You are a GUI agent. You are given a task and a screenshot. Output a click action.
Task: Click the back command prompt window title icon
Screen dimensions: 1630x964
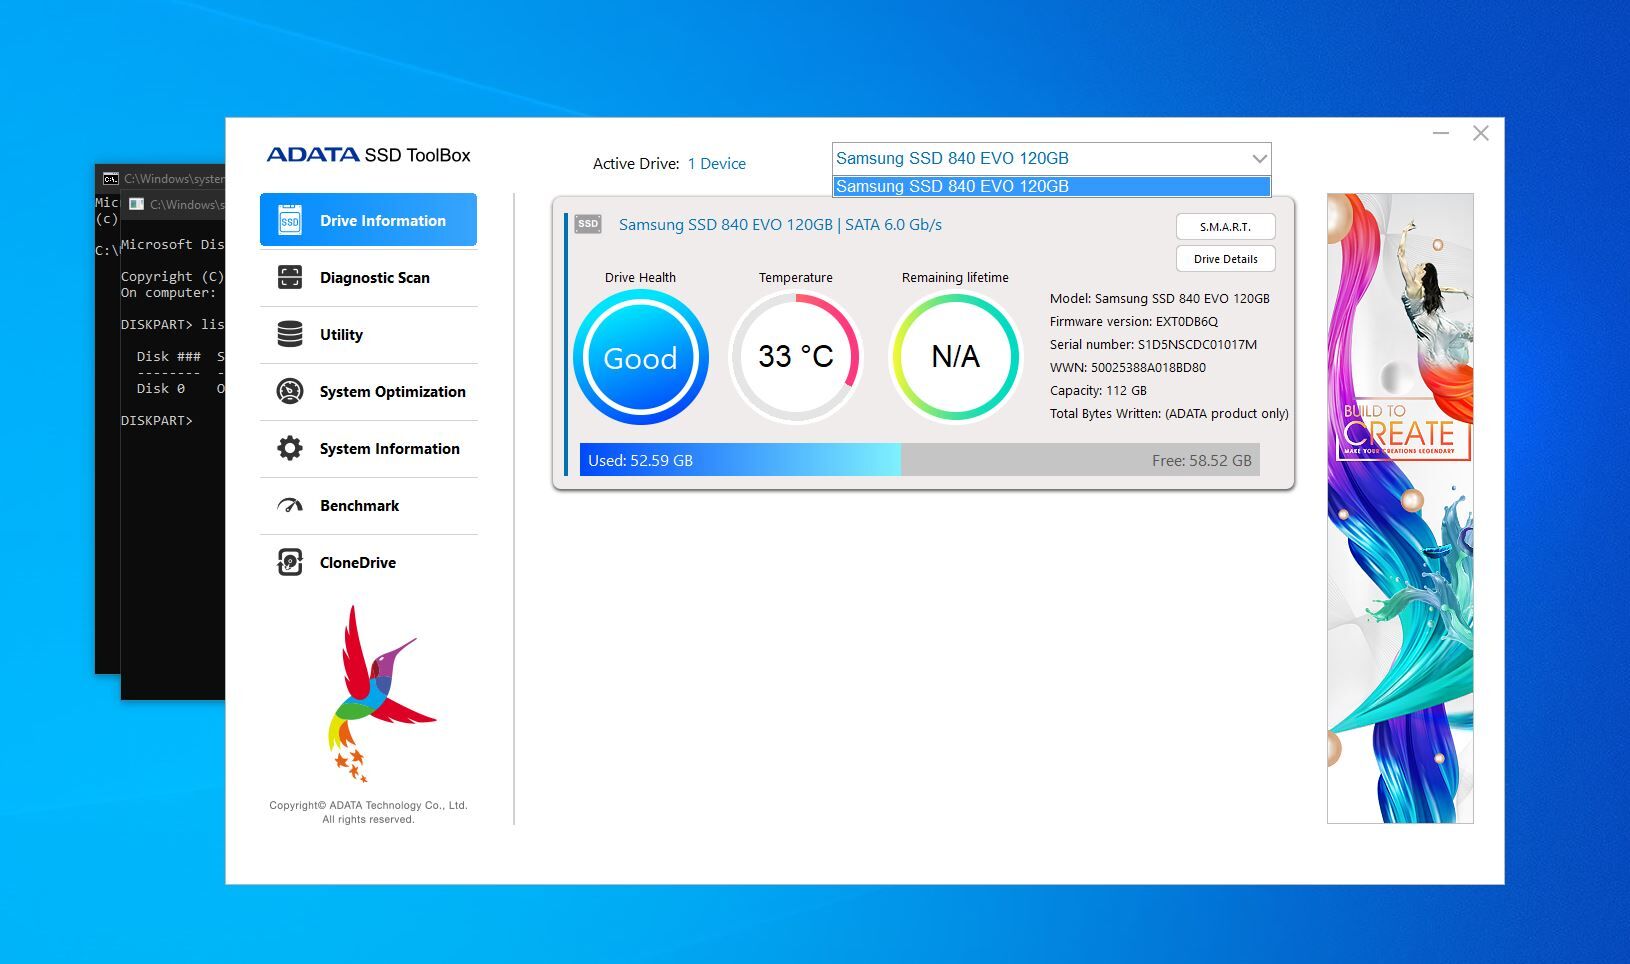click(111, 179)
